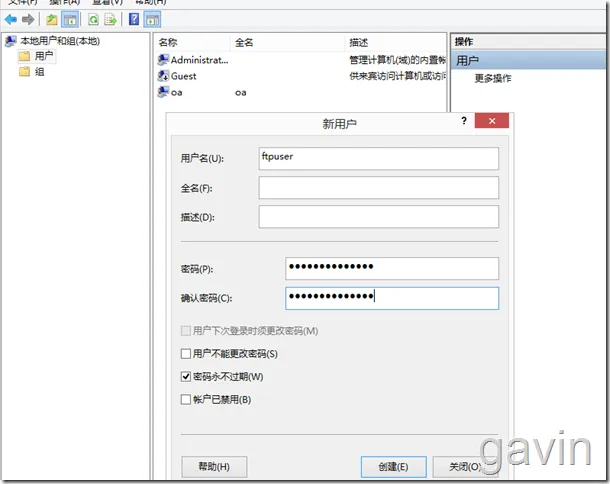Click the 全名(F) input field
This screenshot has width=610, height=484.
tap(379, 188)
